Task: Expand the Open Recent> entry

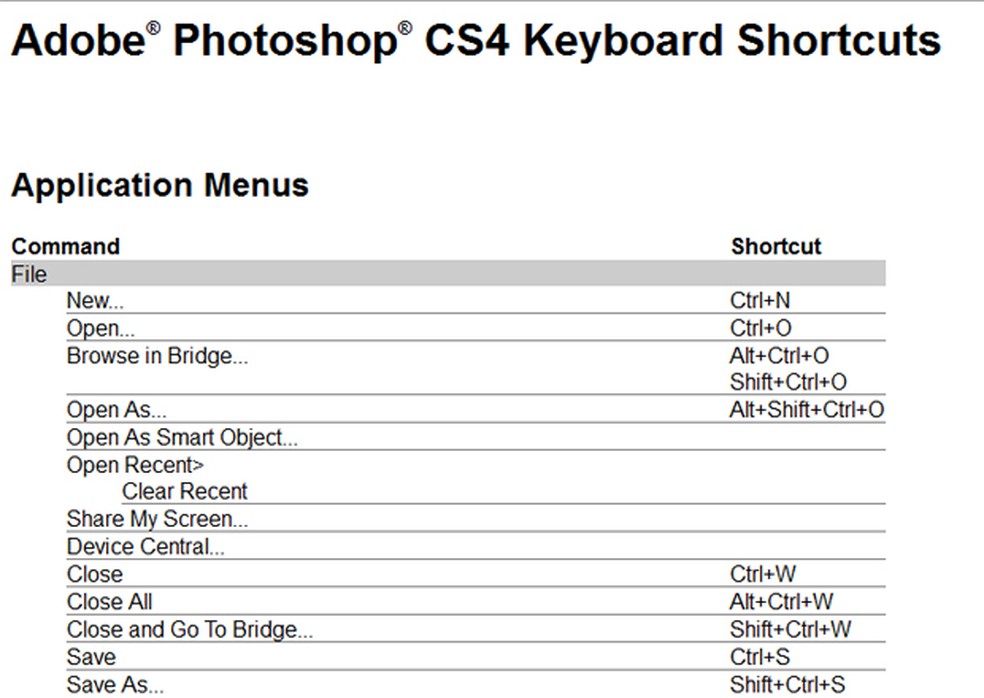Action: click(135, 465)
